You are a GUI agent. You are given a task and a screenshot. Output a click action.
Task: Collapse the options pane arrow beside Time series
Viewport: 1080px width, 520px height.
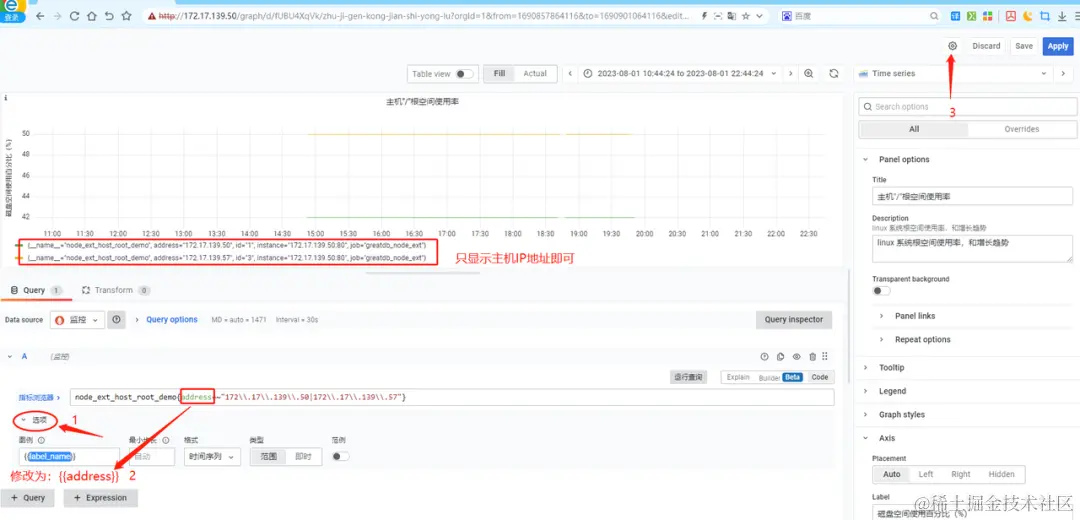click(1063, 74)
